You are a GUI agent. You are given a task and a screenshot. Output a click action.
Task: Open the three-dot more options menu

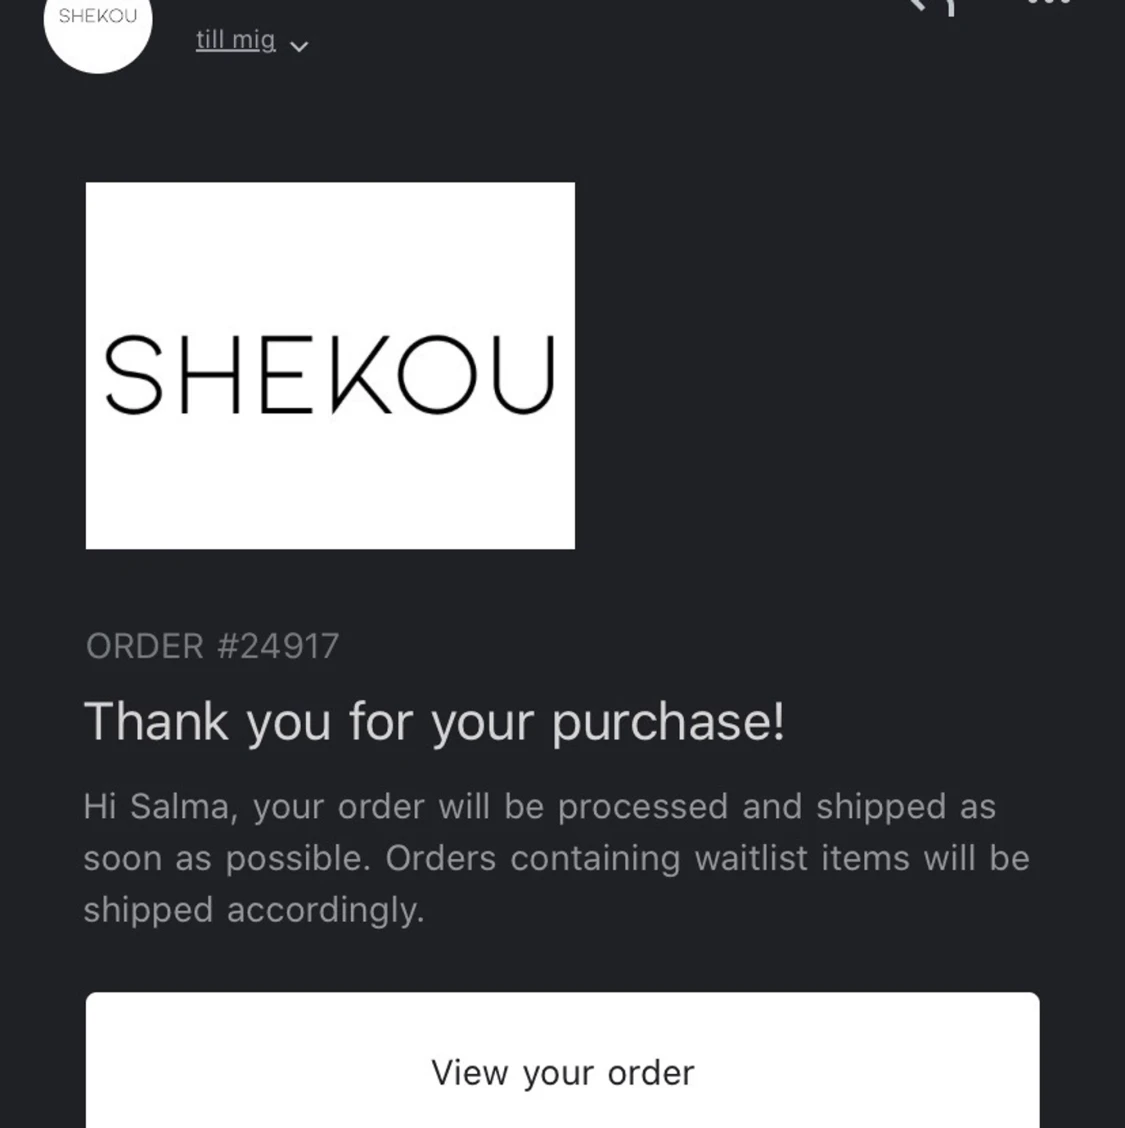tap(1049, 3)
